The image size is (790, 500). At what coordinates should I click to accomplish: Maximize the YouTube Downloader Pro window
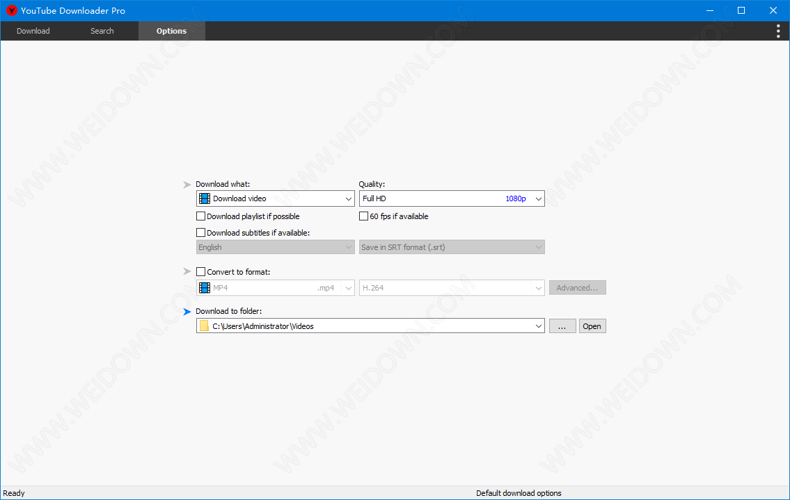pos(741,11)
